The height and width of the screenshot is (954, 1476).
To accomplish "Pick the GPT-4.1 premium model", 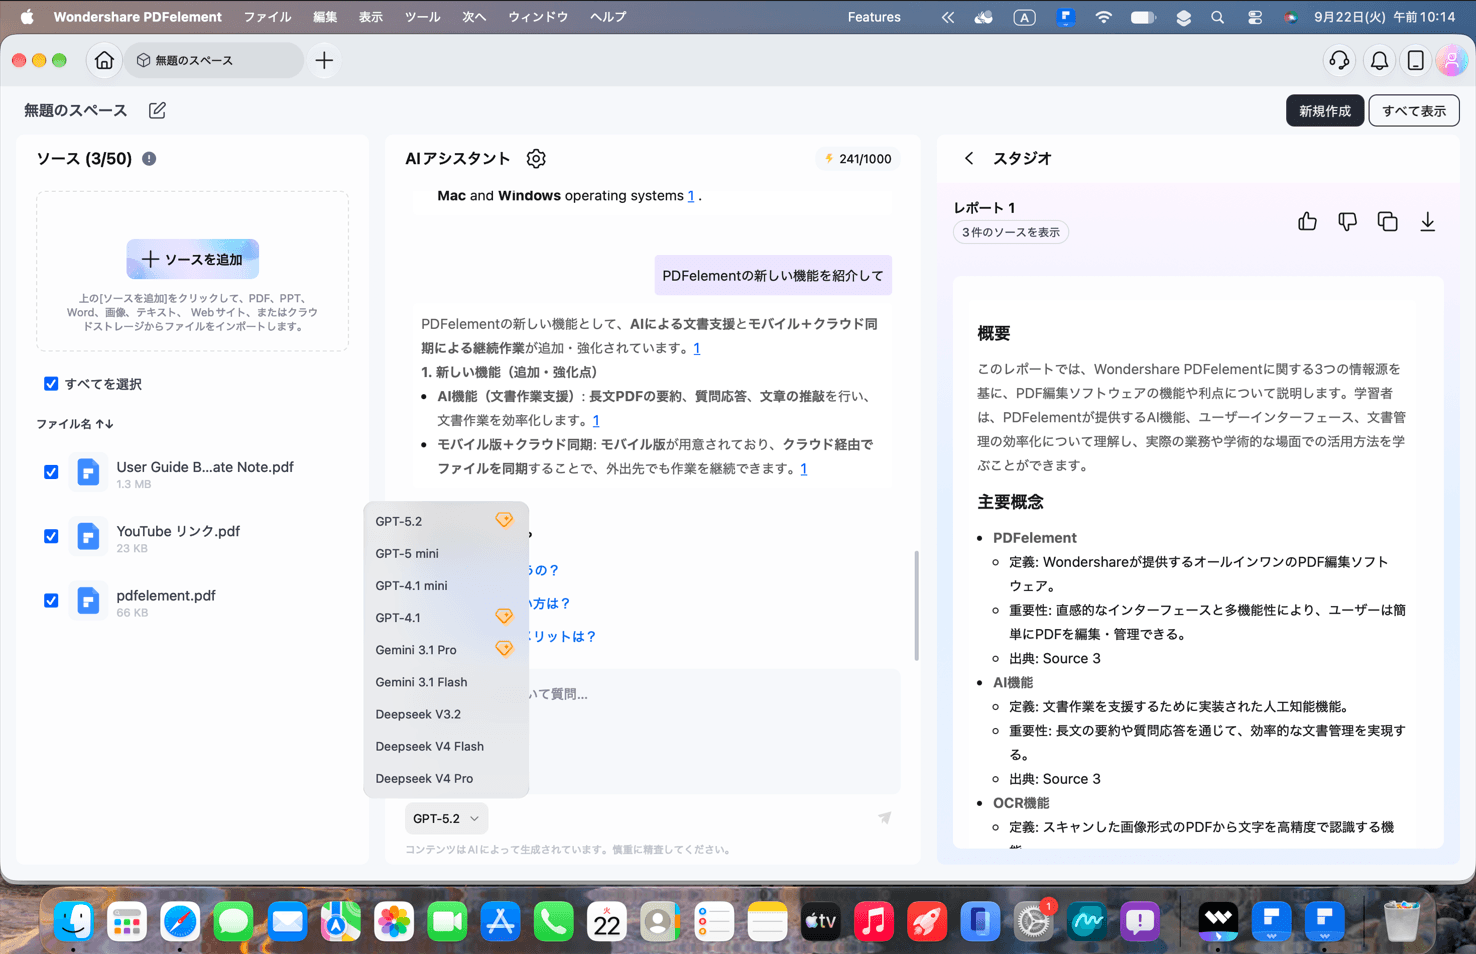I will click(445, 617).
